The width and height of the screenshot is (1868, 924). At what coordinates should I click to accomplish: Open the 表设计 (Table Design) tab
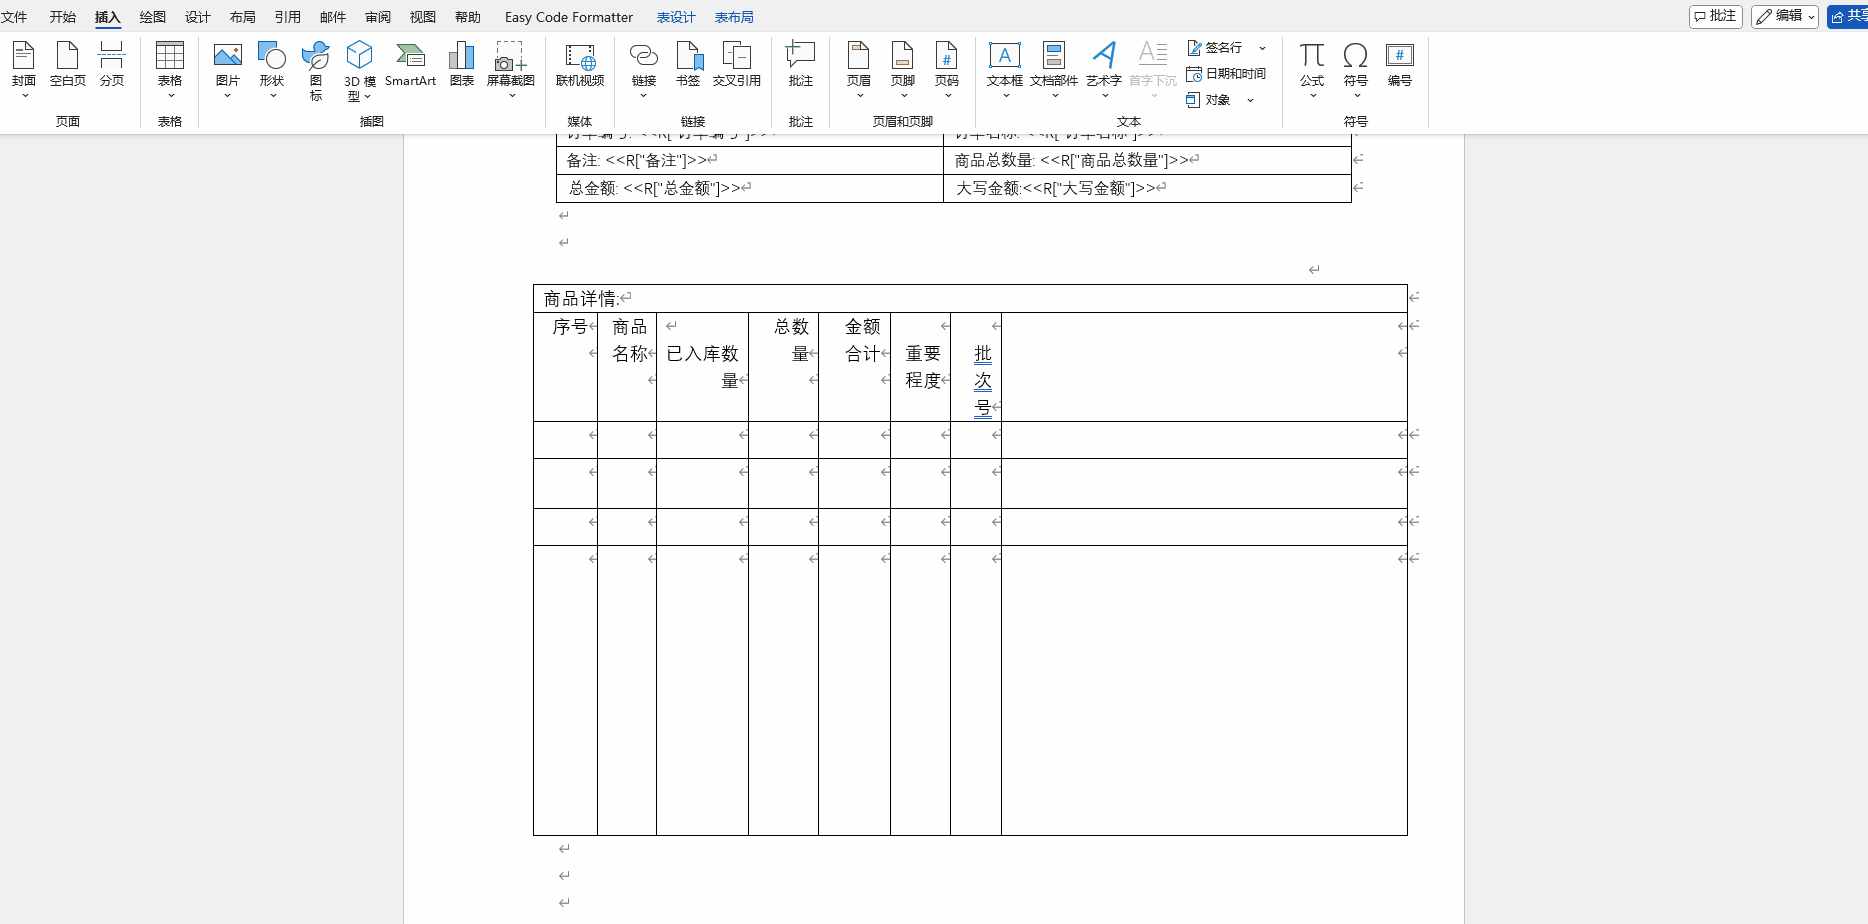(676, 17)
